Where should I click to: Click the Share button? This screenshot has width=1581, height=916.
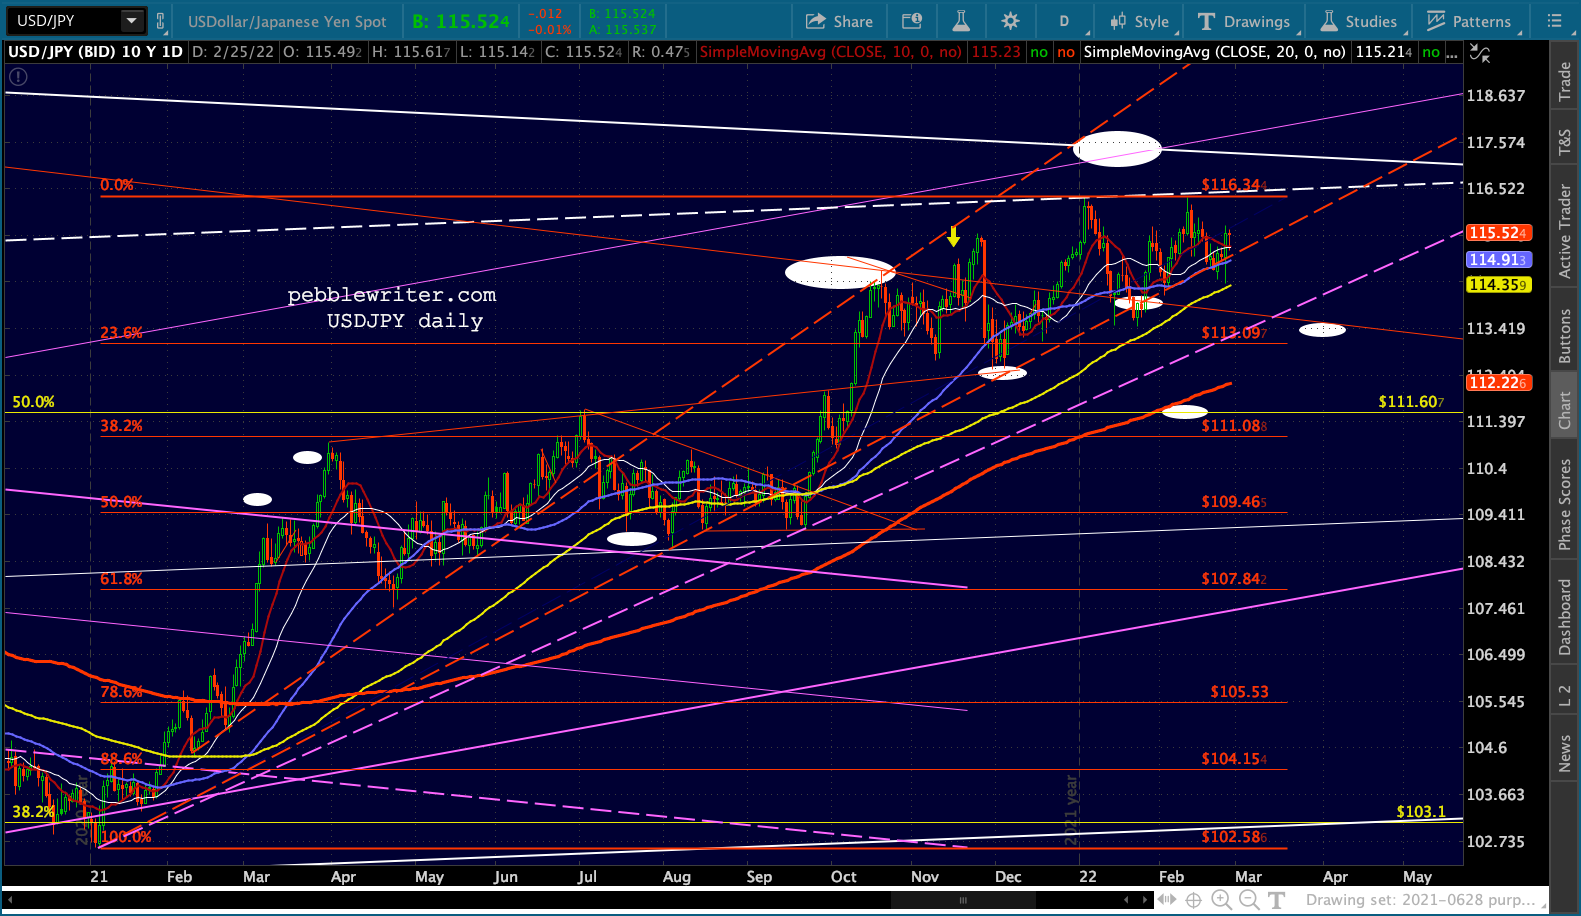[839, 21]
